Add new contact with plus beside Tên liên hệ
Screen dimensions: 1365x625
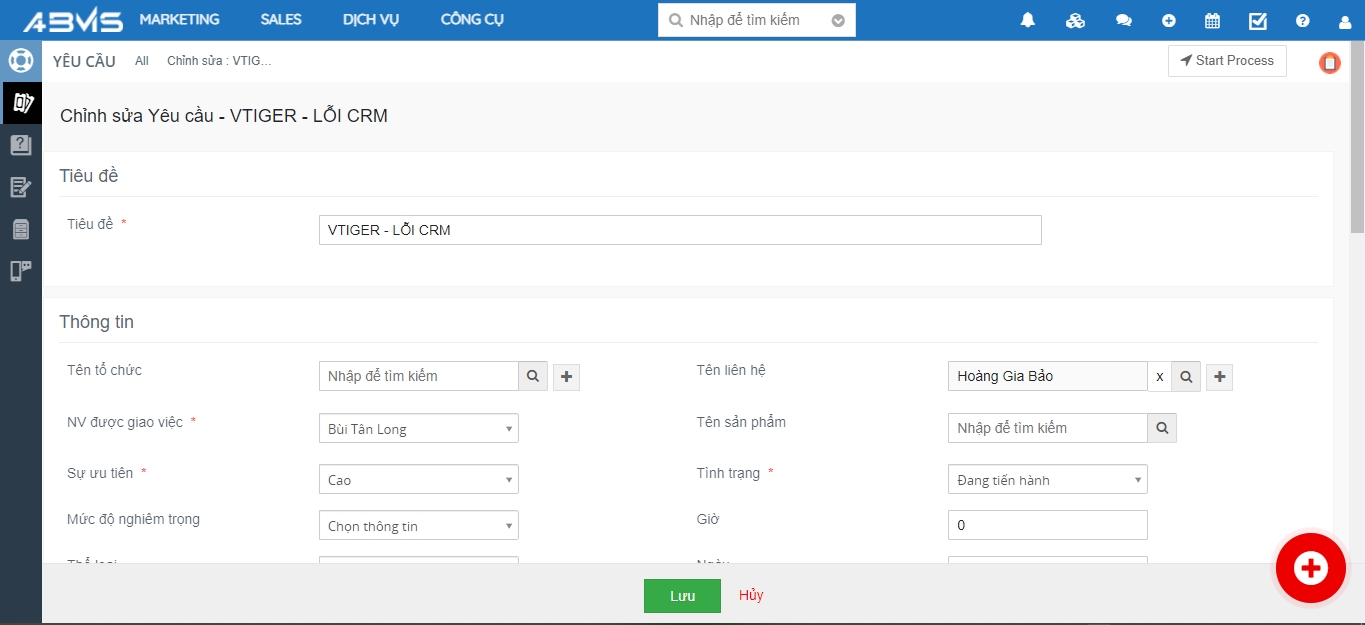point(1219,377)
